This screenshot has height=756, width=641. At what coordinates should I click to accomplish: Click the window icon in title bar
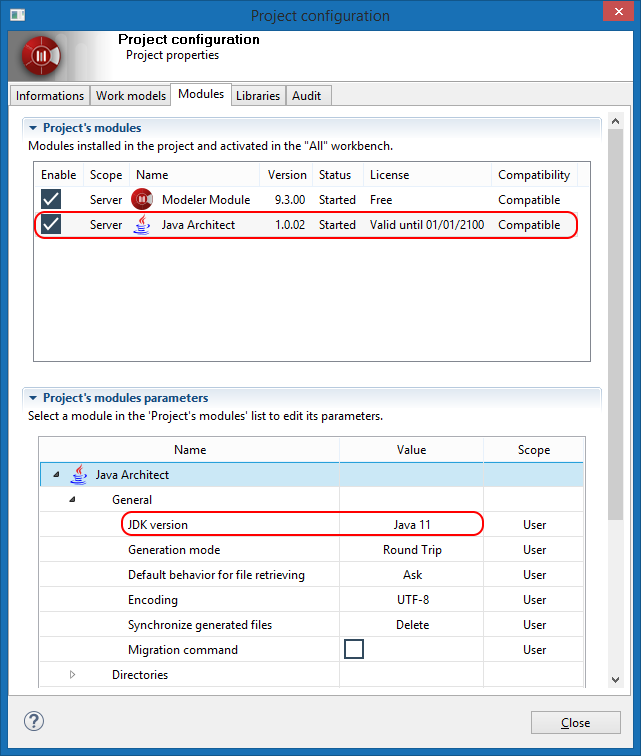click(x=18, y=15)
